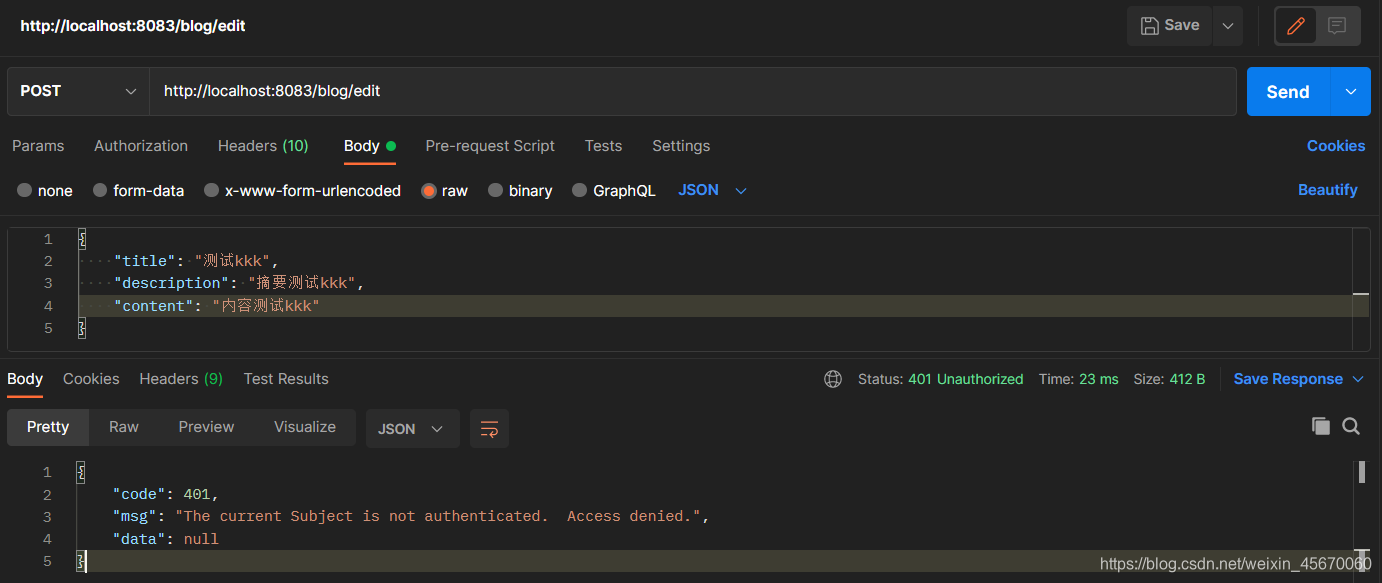
Task: Select the Raw response view
Action: [124, 427]
